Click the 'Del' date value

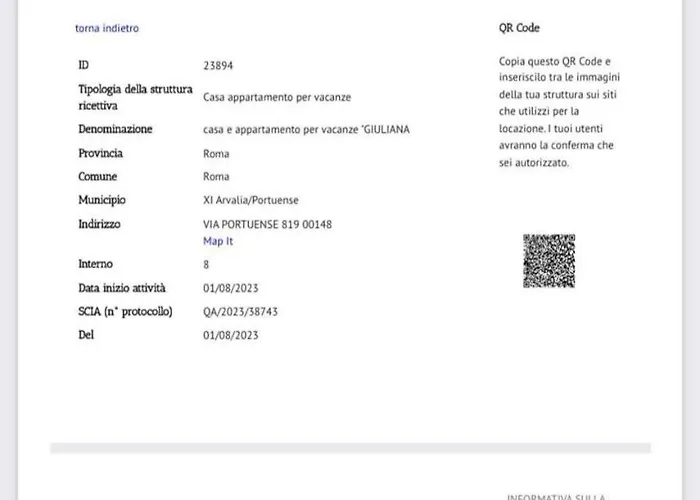230,336
